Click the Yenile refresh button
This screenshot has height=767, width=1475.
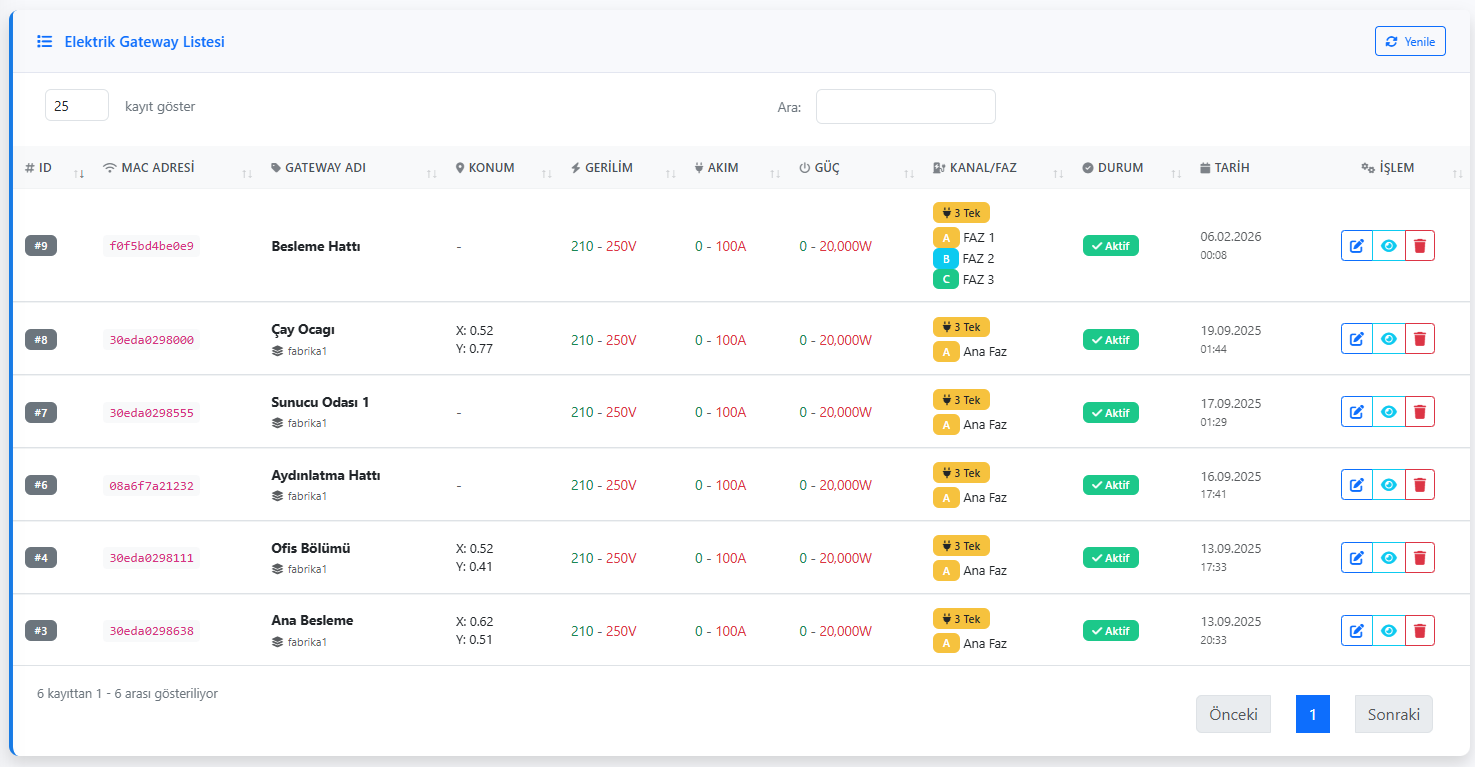pos(1410,41)
